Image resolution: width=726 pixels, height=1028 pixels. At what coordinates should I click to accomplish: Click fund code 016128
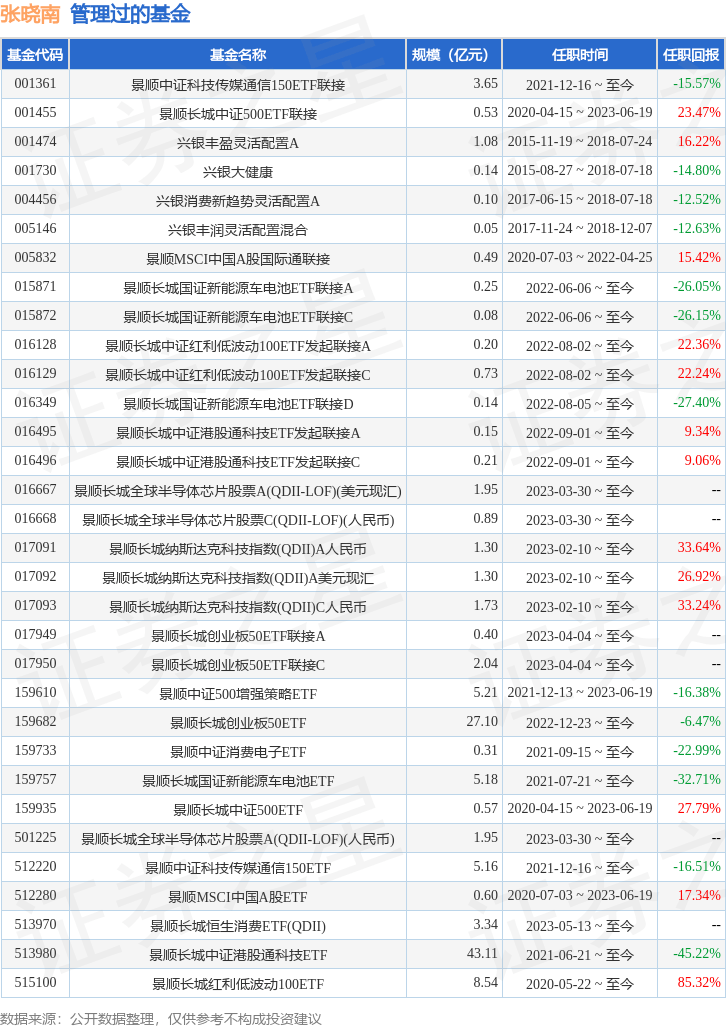35,345
